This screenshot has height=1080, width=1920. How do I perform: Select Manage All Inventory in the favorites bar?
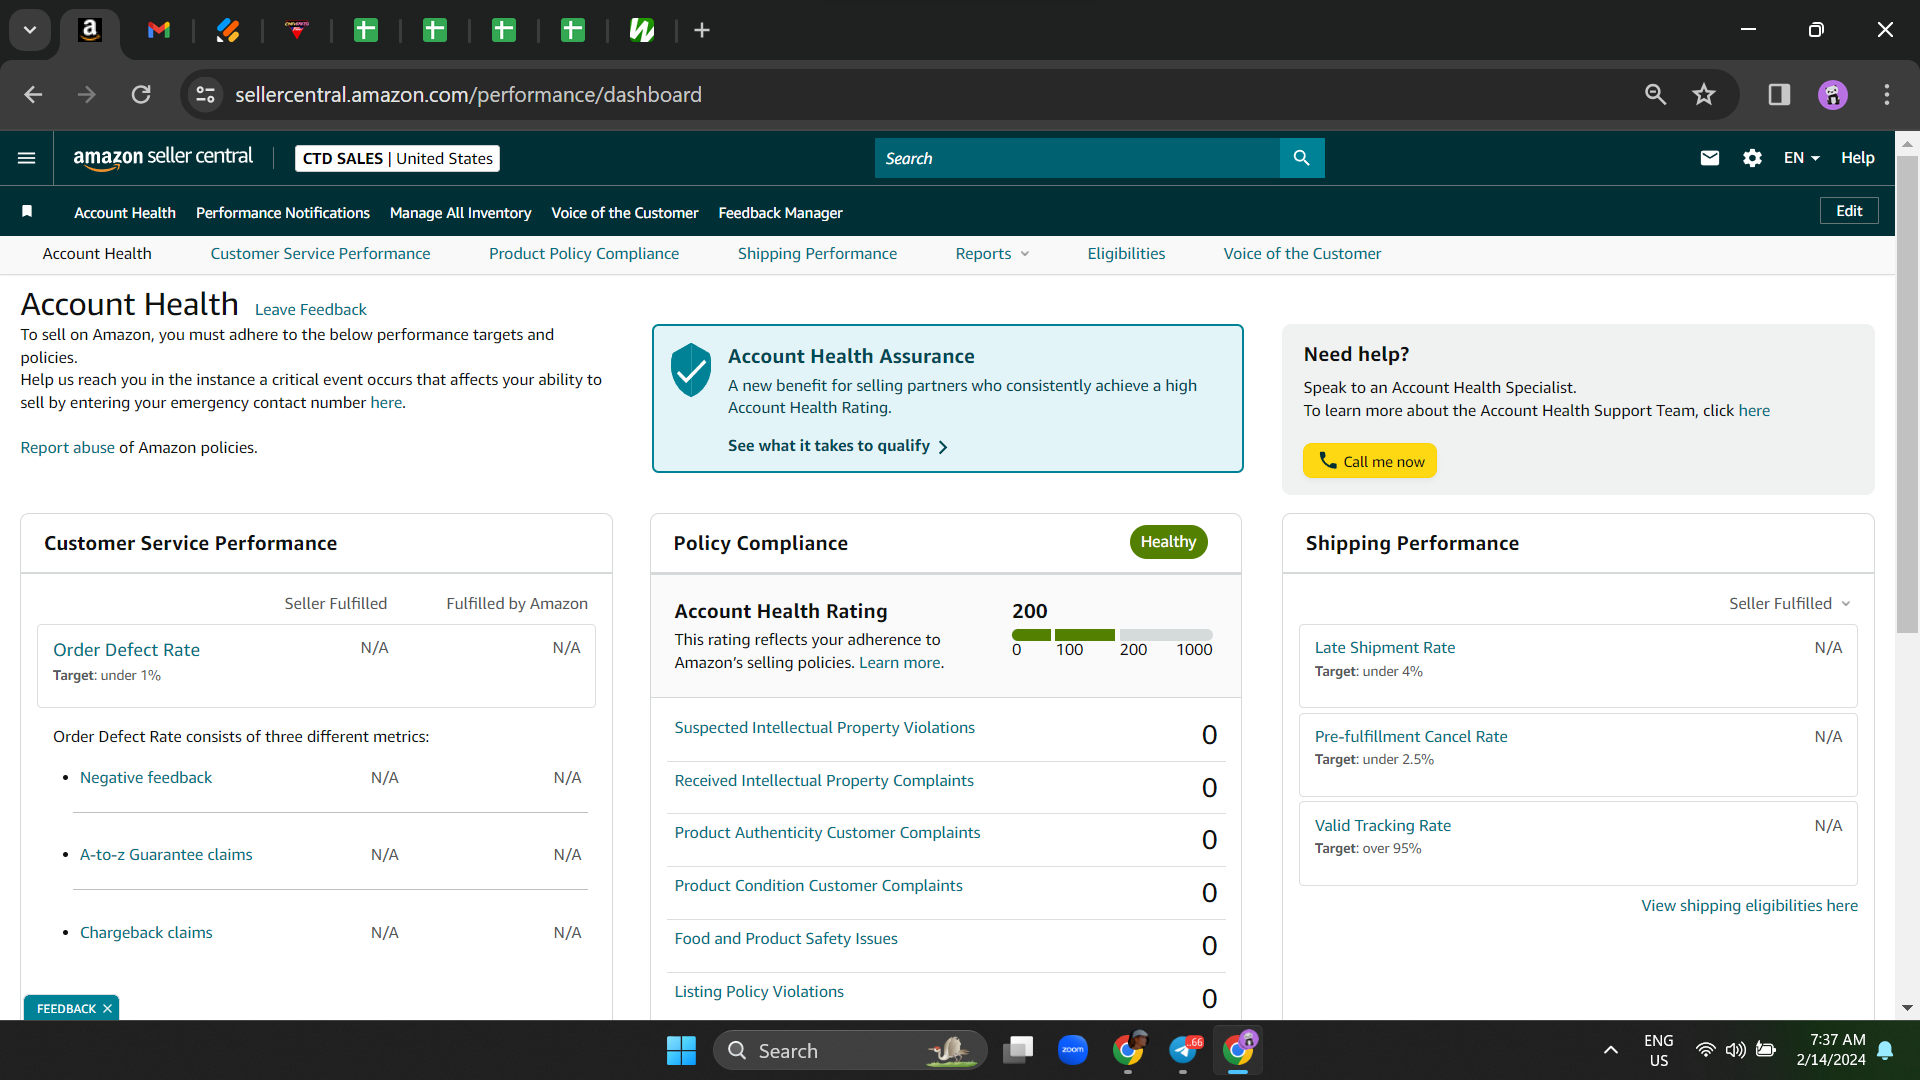pos(460,213)
